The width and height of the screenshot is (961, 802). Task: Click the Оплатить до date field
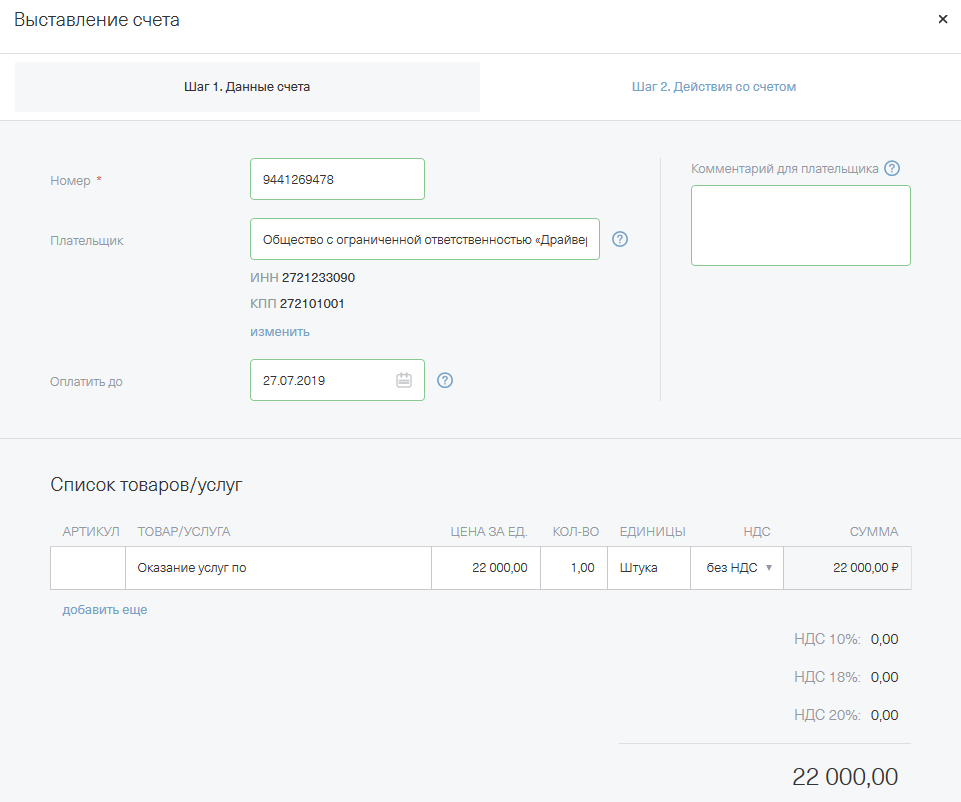pos(322,381)
